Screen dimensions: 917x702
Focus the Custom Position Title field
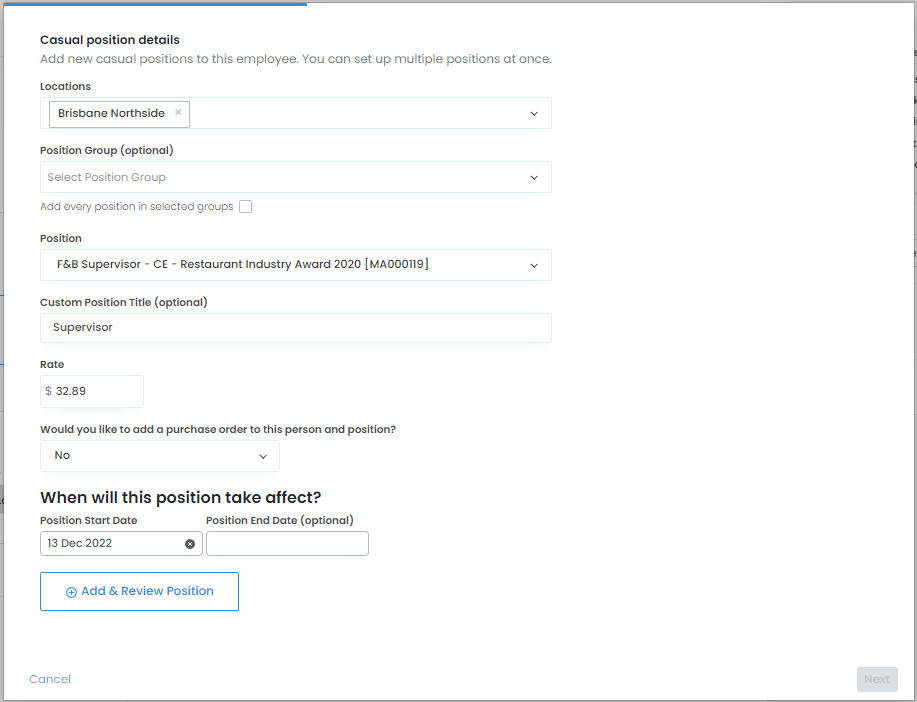pos(295,328)
